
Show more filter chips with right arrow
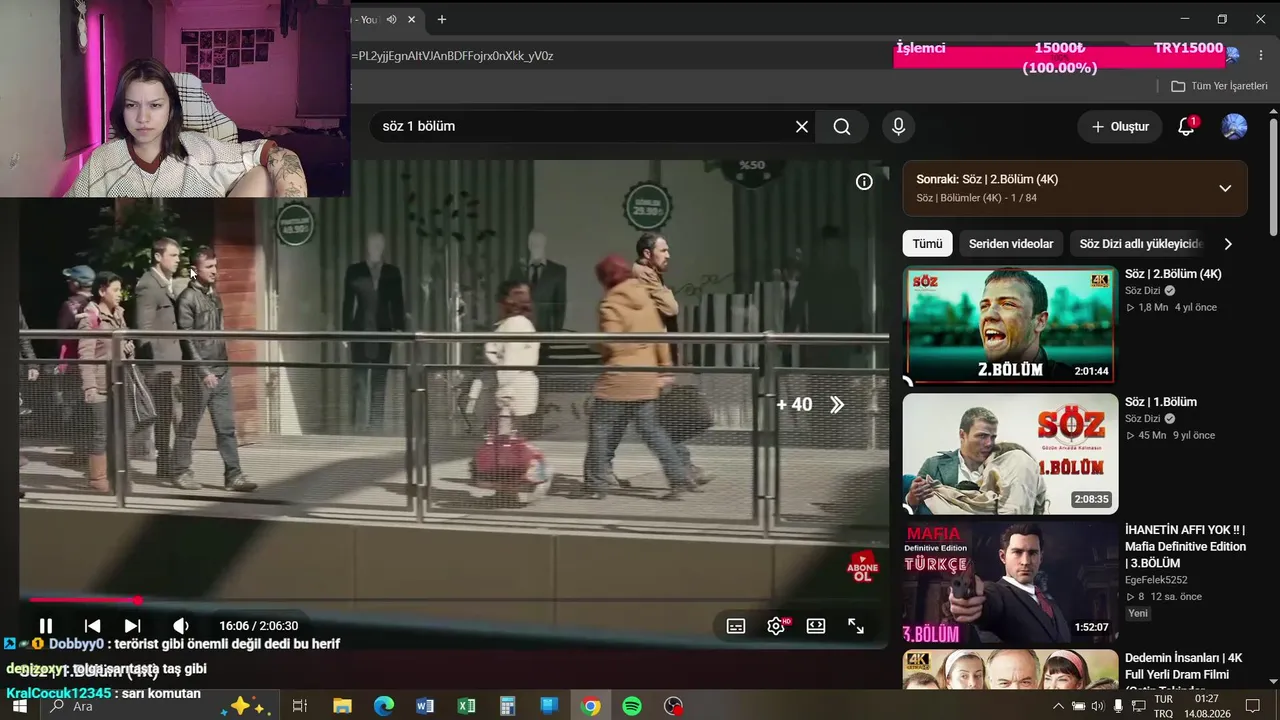(1228, 244)
